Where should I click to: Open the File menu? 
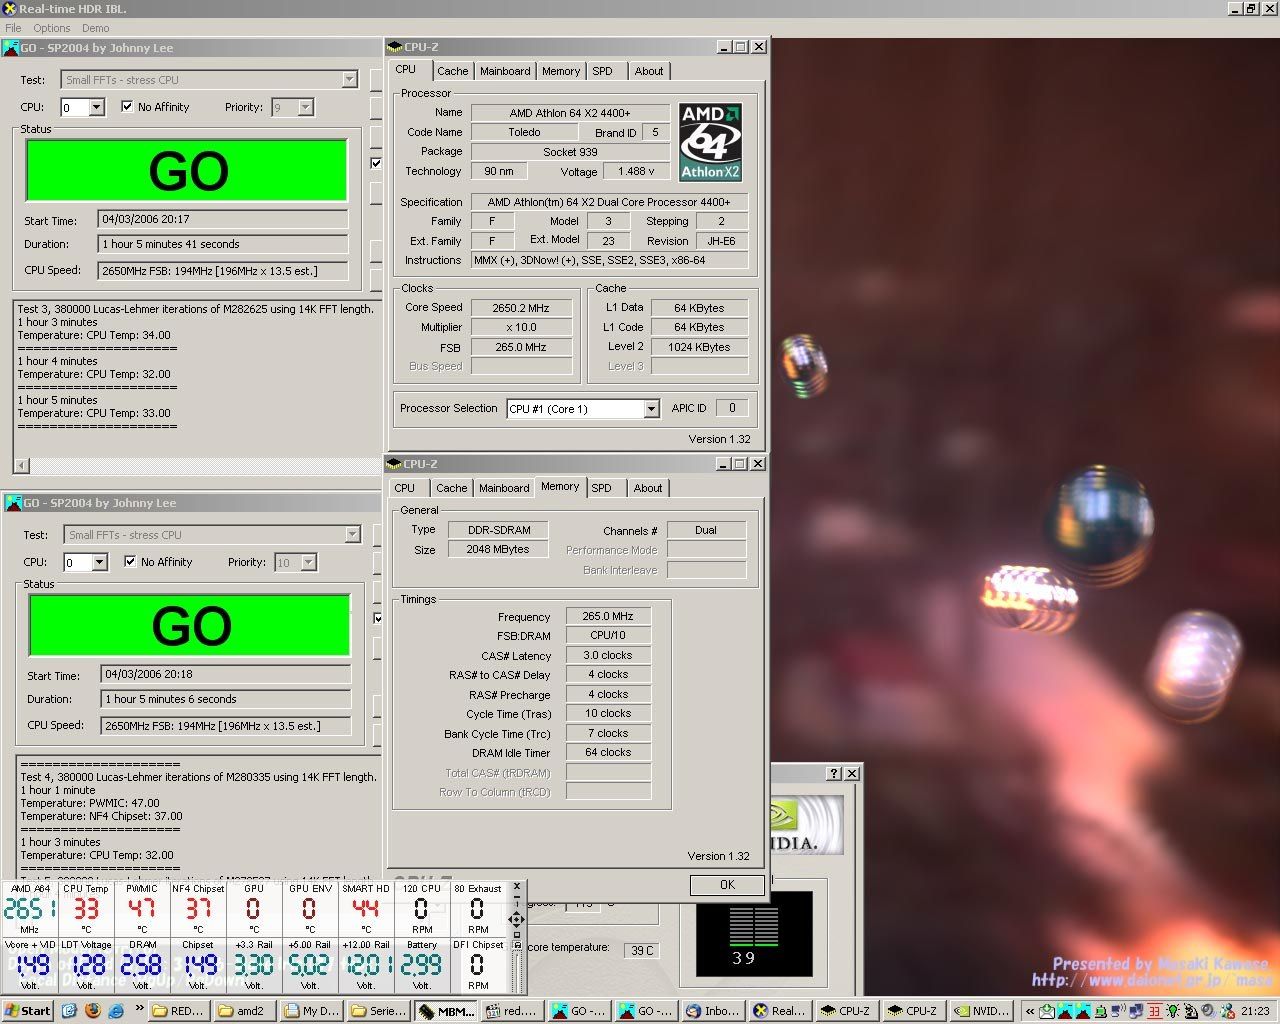13,28
